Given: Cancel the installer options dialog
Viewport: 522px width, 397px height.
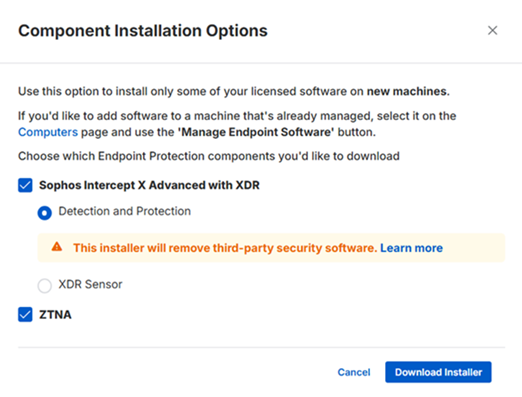Looking at the screenshot, I should pyautogui.click(x=354, y=372).
